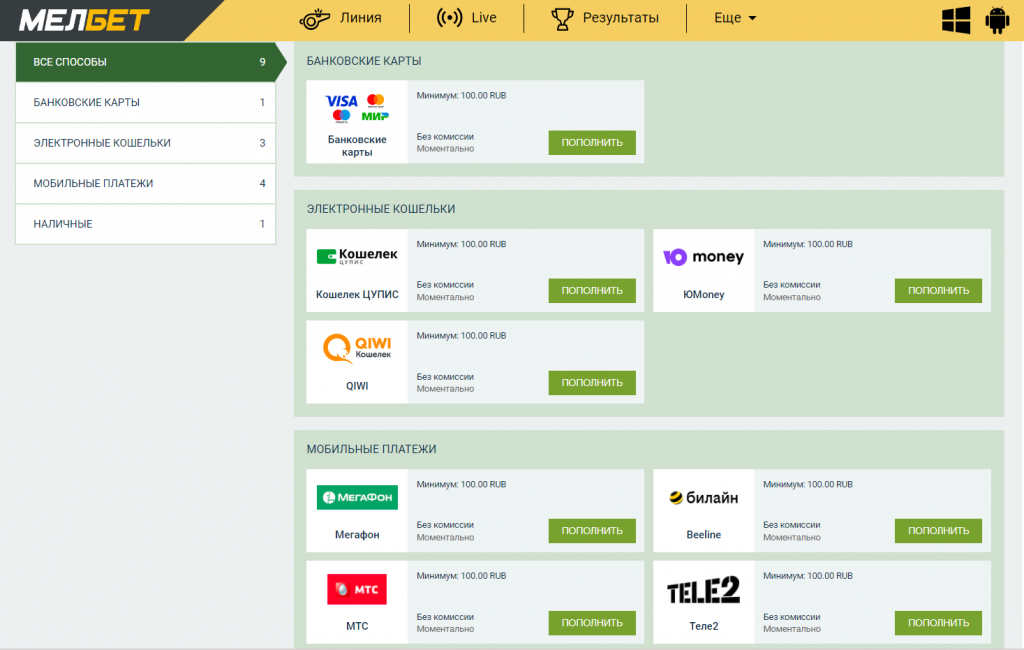Viewport: 1024px width, 650px height.
Task: Click the Мобильные платежи section heading
Action: click(372, 449)
